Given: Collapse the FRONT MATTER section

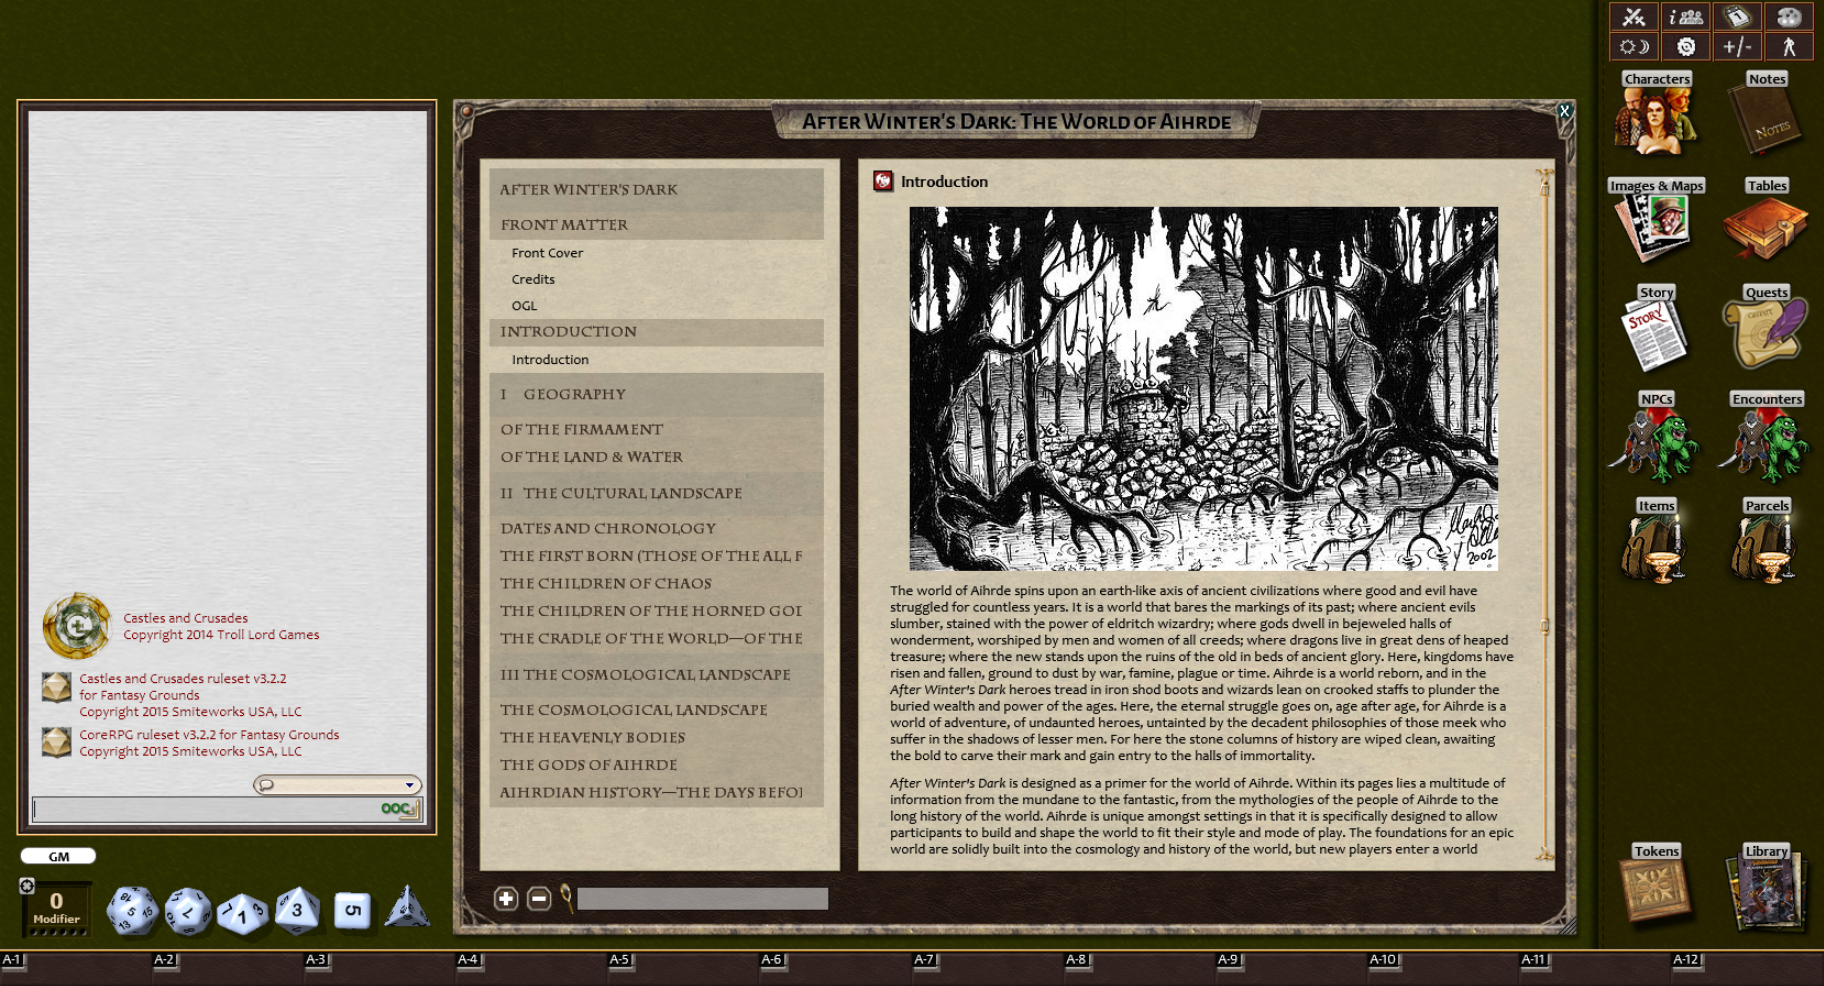Looking at the screenshot, I should 656,225.
